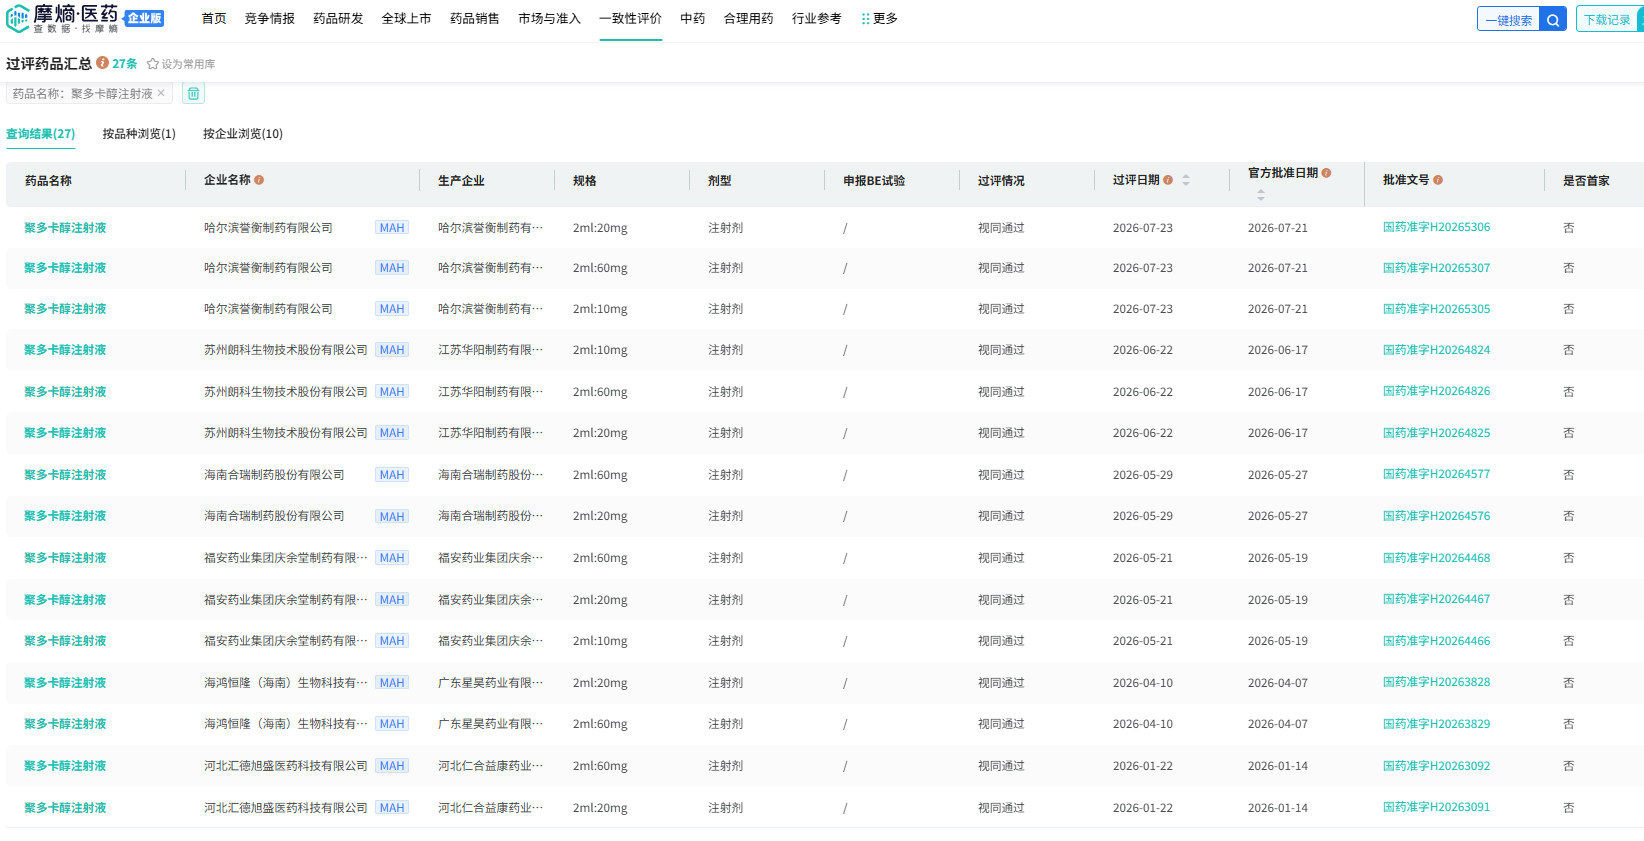The height and width of the screenshot is (841, 1644).
Task: Click the info icon next to 企业名称 header
Action: [259, 180]
